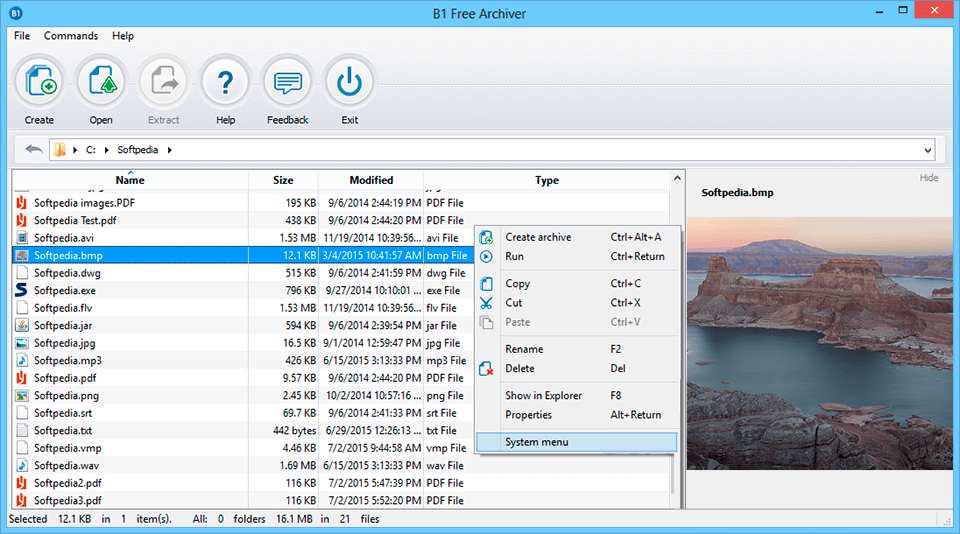
Task: Click the audio icon next to Softpedia.wav
Action: point(22,465)
